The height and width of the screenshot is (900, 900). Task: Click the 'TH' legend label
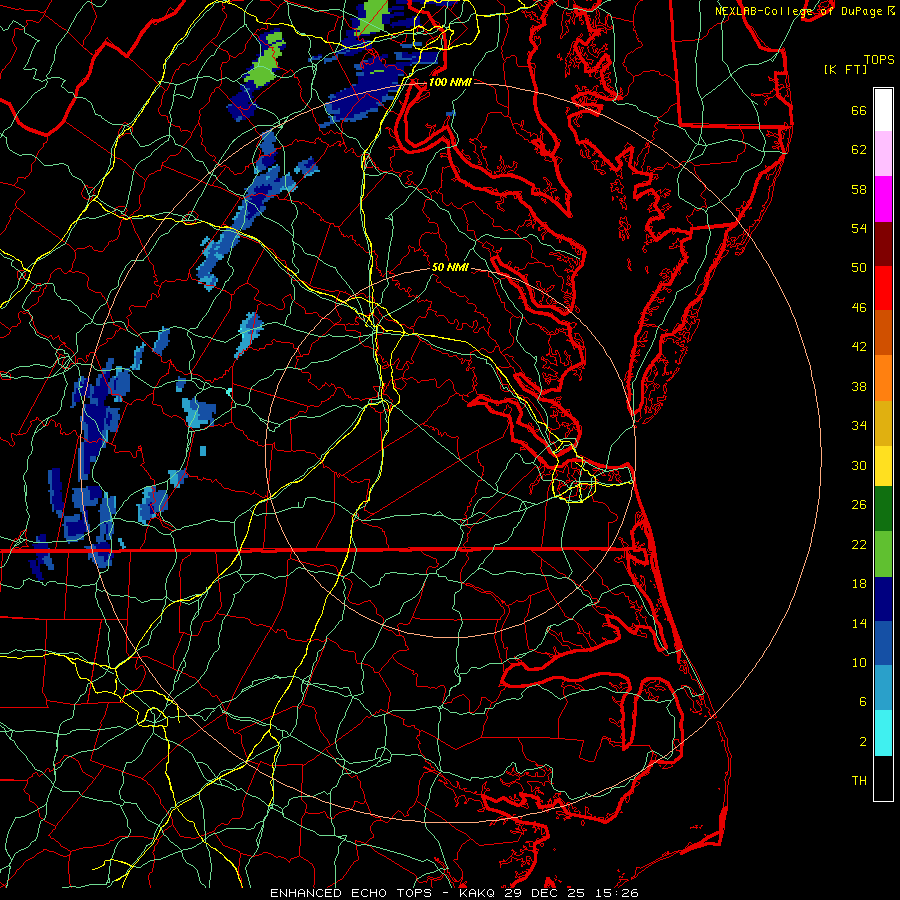pyautogui.click(x=859, y=781)
